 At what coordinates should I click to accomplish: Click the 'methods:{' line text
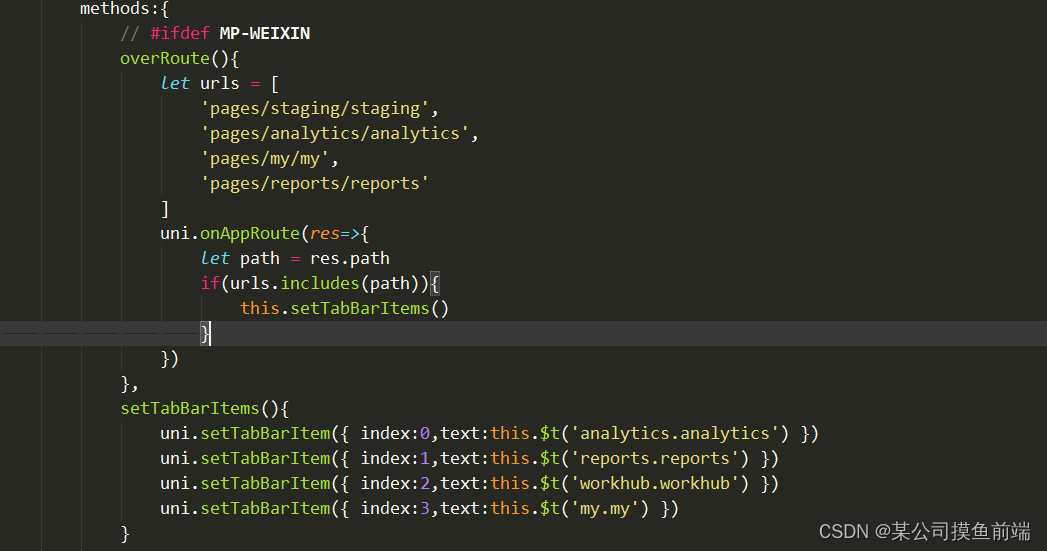click(124, 9)
